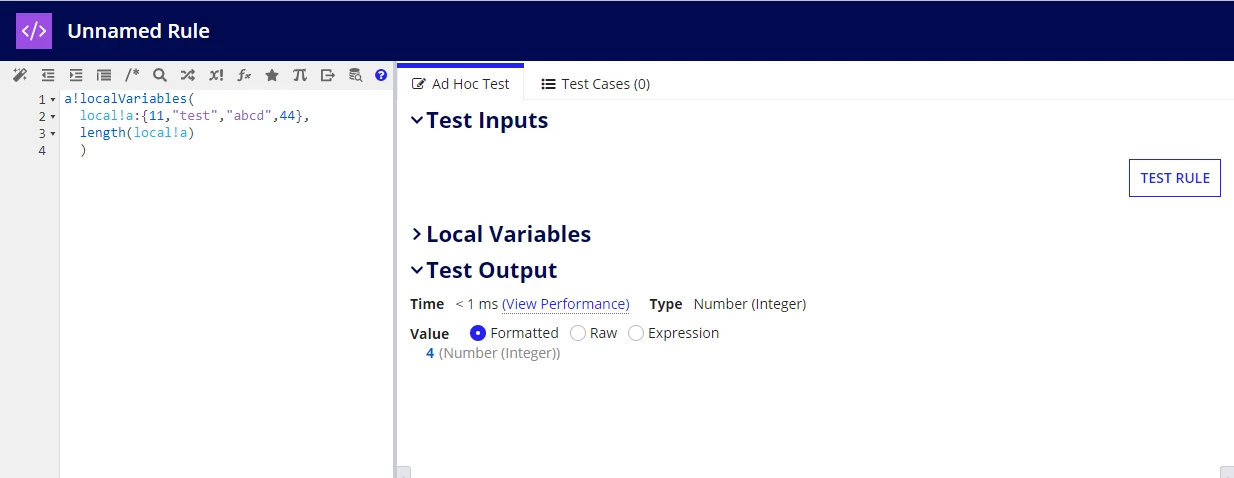This screenshot has height=478, width=1234.
Task: Click line number 4 in gutter
Action: point(42,150)
